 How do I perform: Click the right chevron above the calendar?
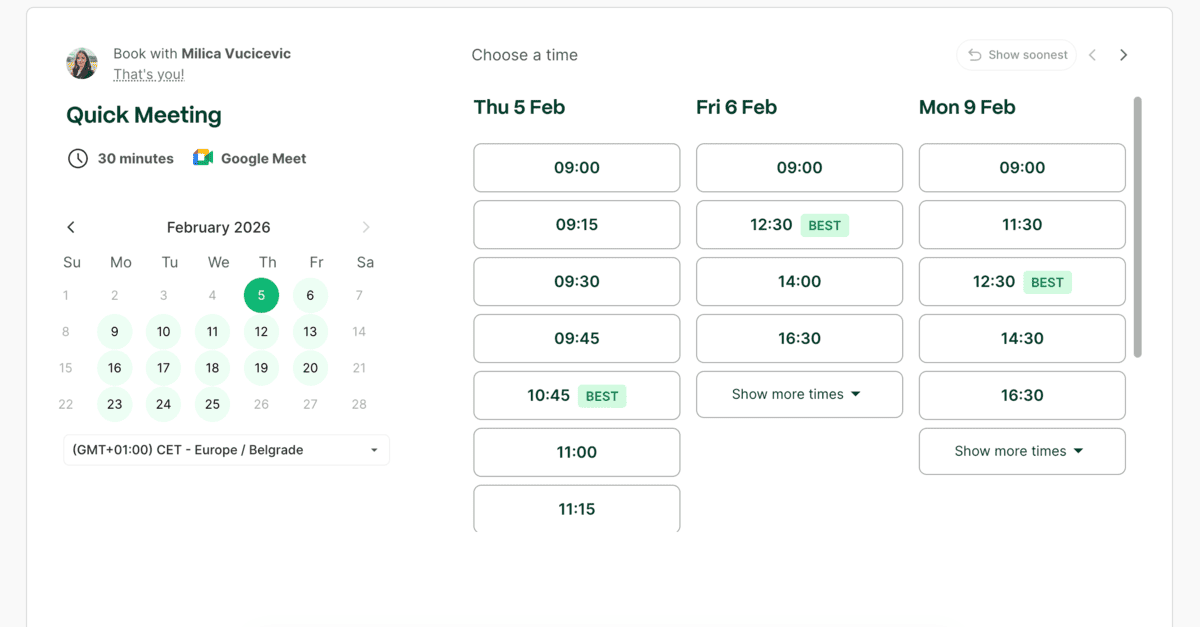pyautogui.click(x=366, y=227)
